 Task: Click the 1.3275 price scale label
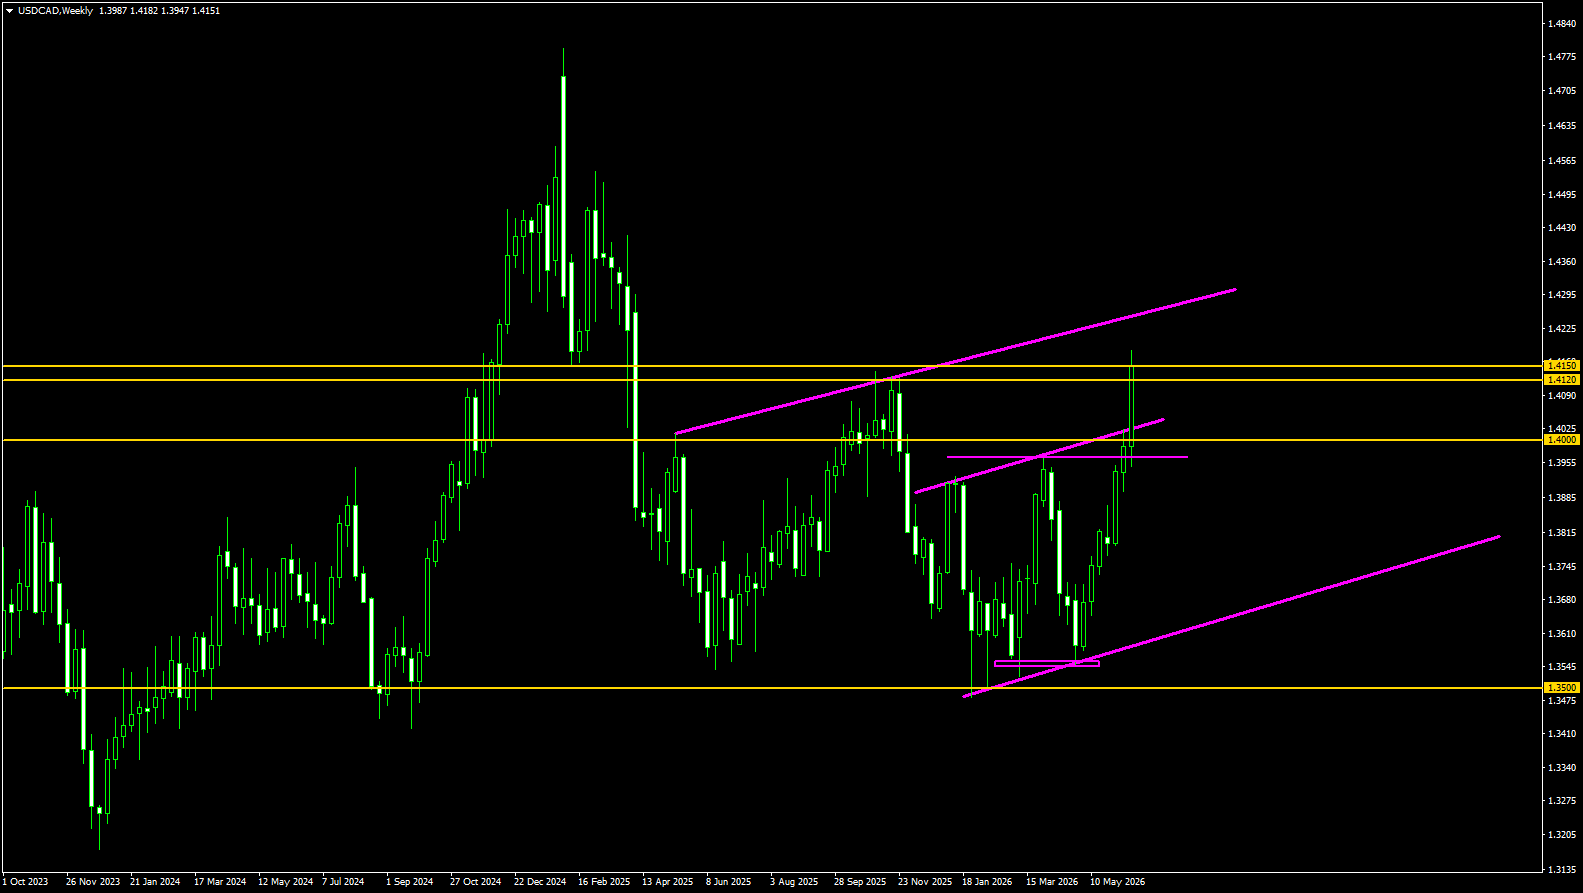(x=1562, y=801)
